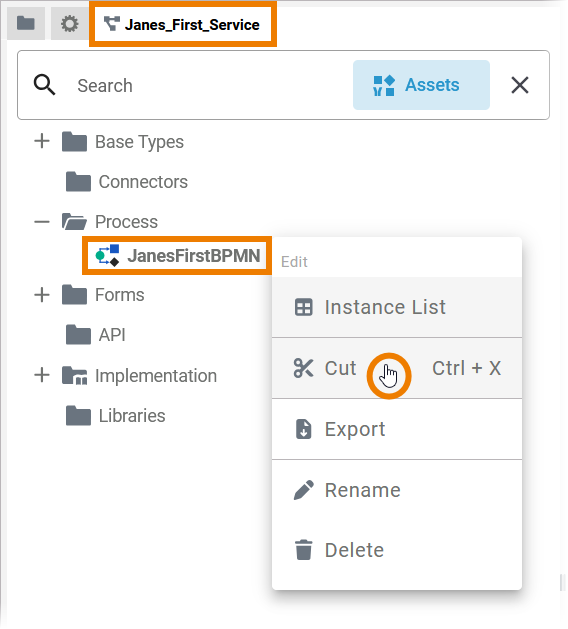
Task: Click the Cut scissors icon
Action: (303, 368)
